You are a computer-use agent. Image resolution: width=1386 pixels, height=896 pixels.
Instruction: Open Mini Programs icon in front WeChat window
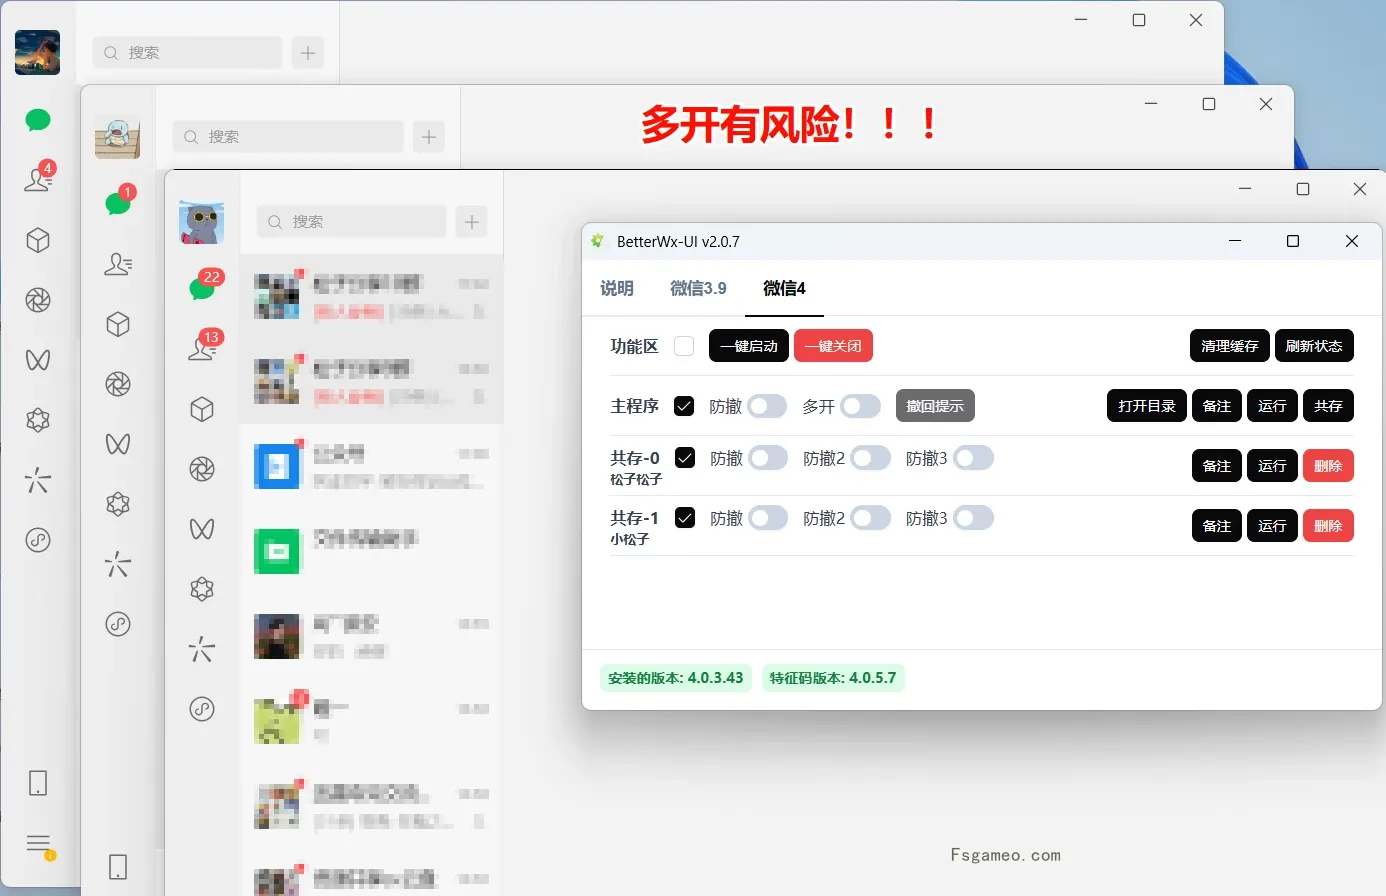point(202,709)
